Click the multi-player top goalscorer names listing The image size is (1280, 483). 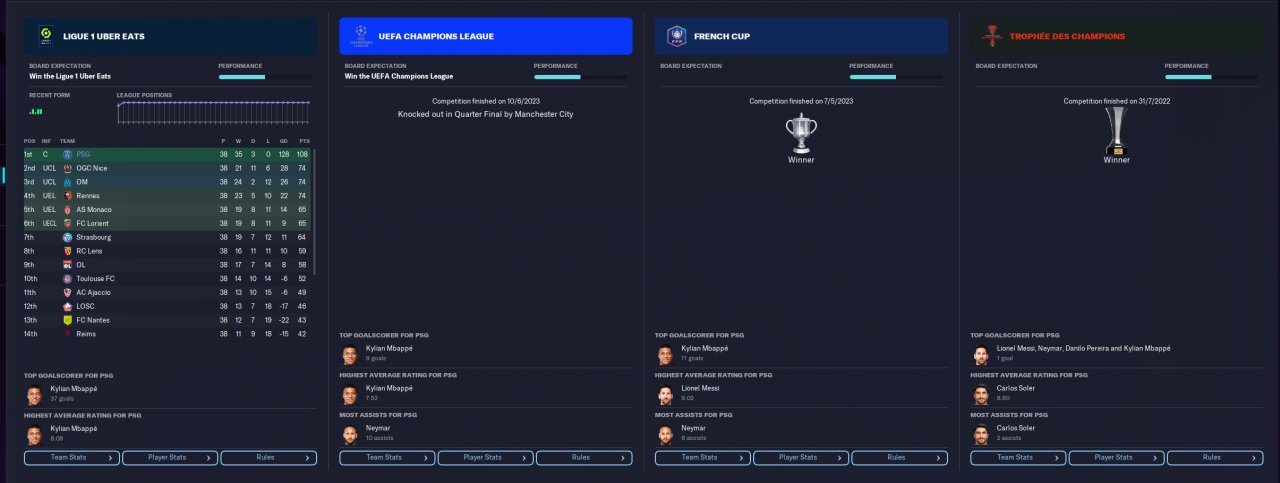click(1084, 348)
